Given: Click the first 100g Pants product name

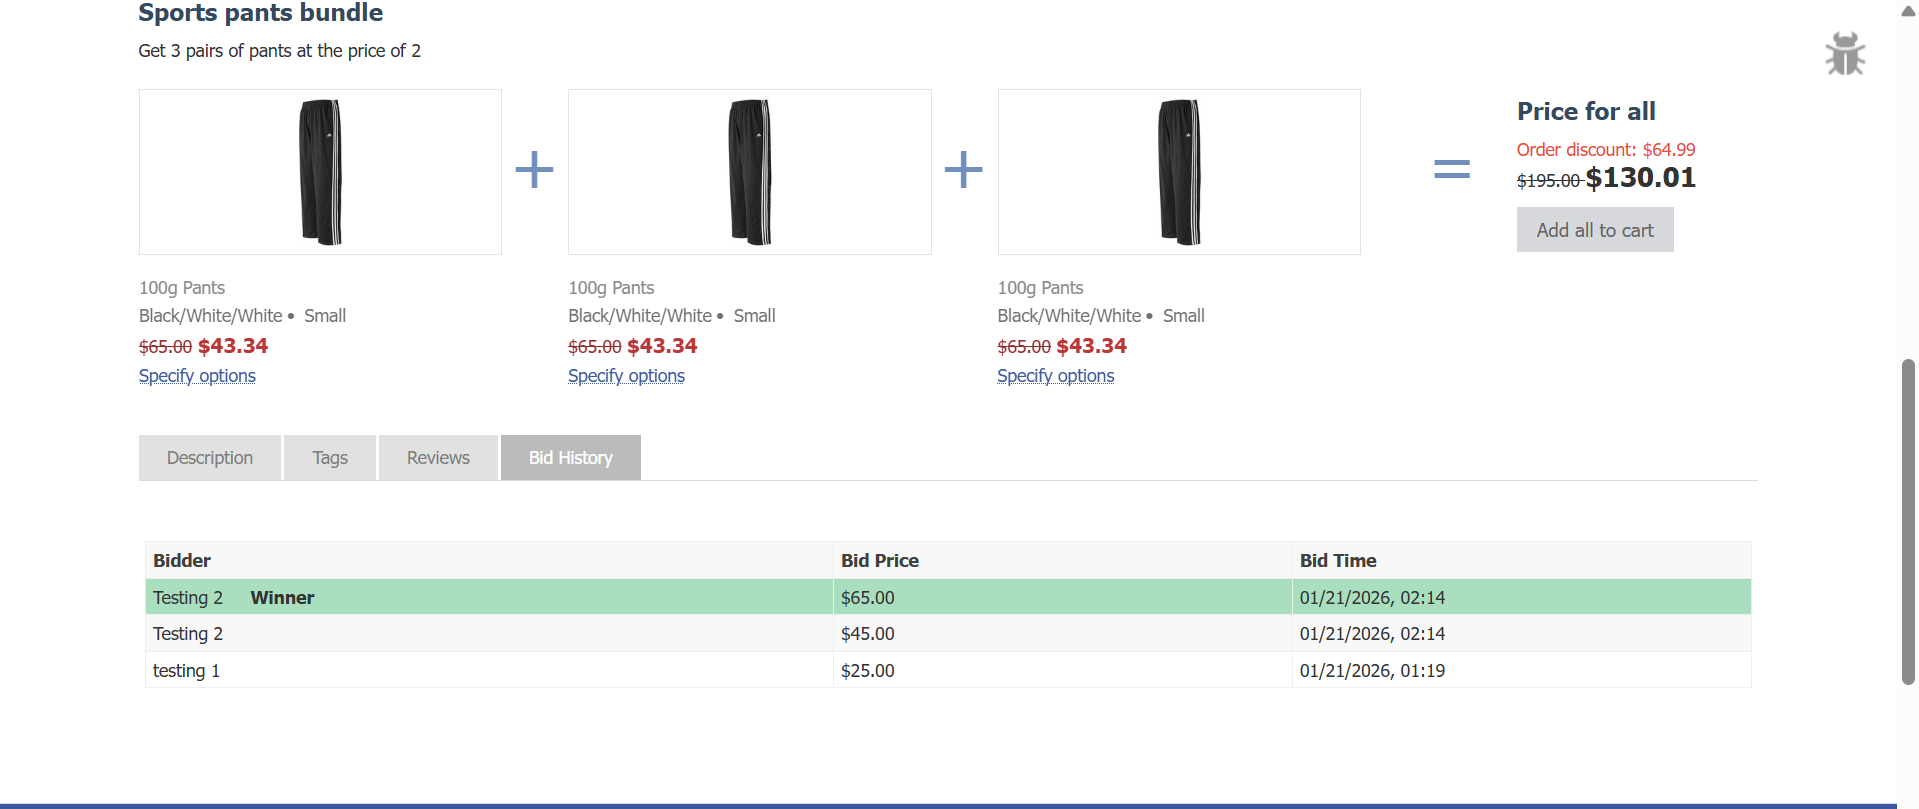Looking at the screenshot, I should pyautogui.click(x=182, y=288).
